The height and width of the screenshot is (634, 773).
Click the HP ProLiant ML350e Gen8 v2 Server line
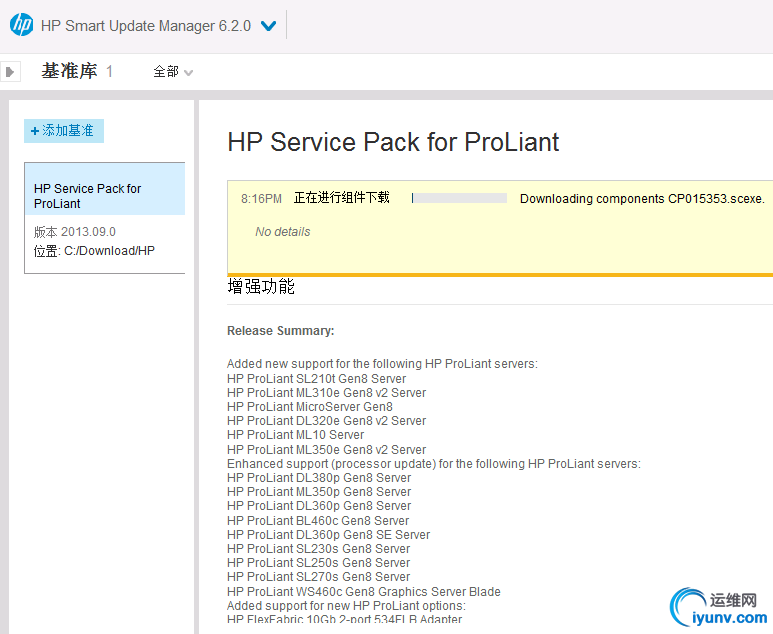pyautogui.click(x=326, y=450)
